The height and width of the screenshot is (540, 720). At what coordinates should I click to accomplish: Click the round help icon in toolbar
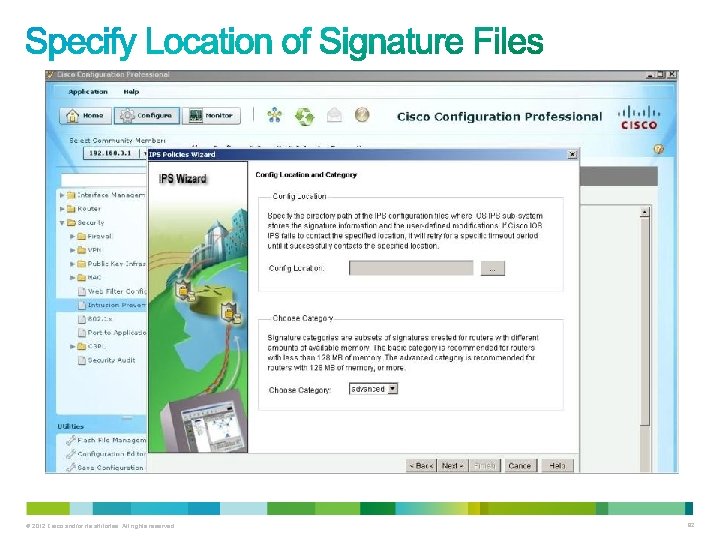pyautogui.click(x=362, y=115)
